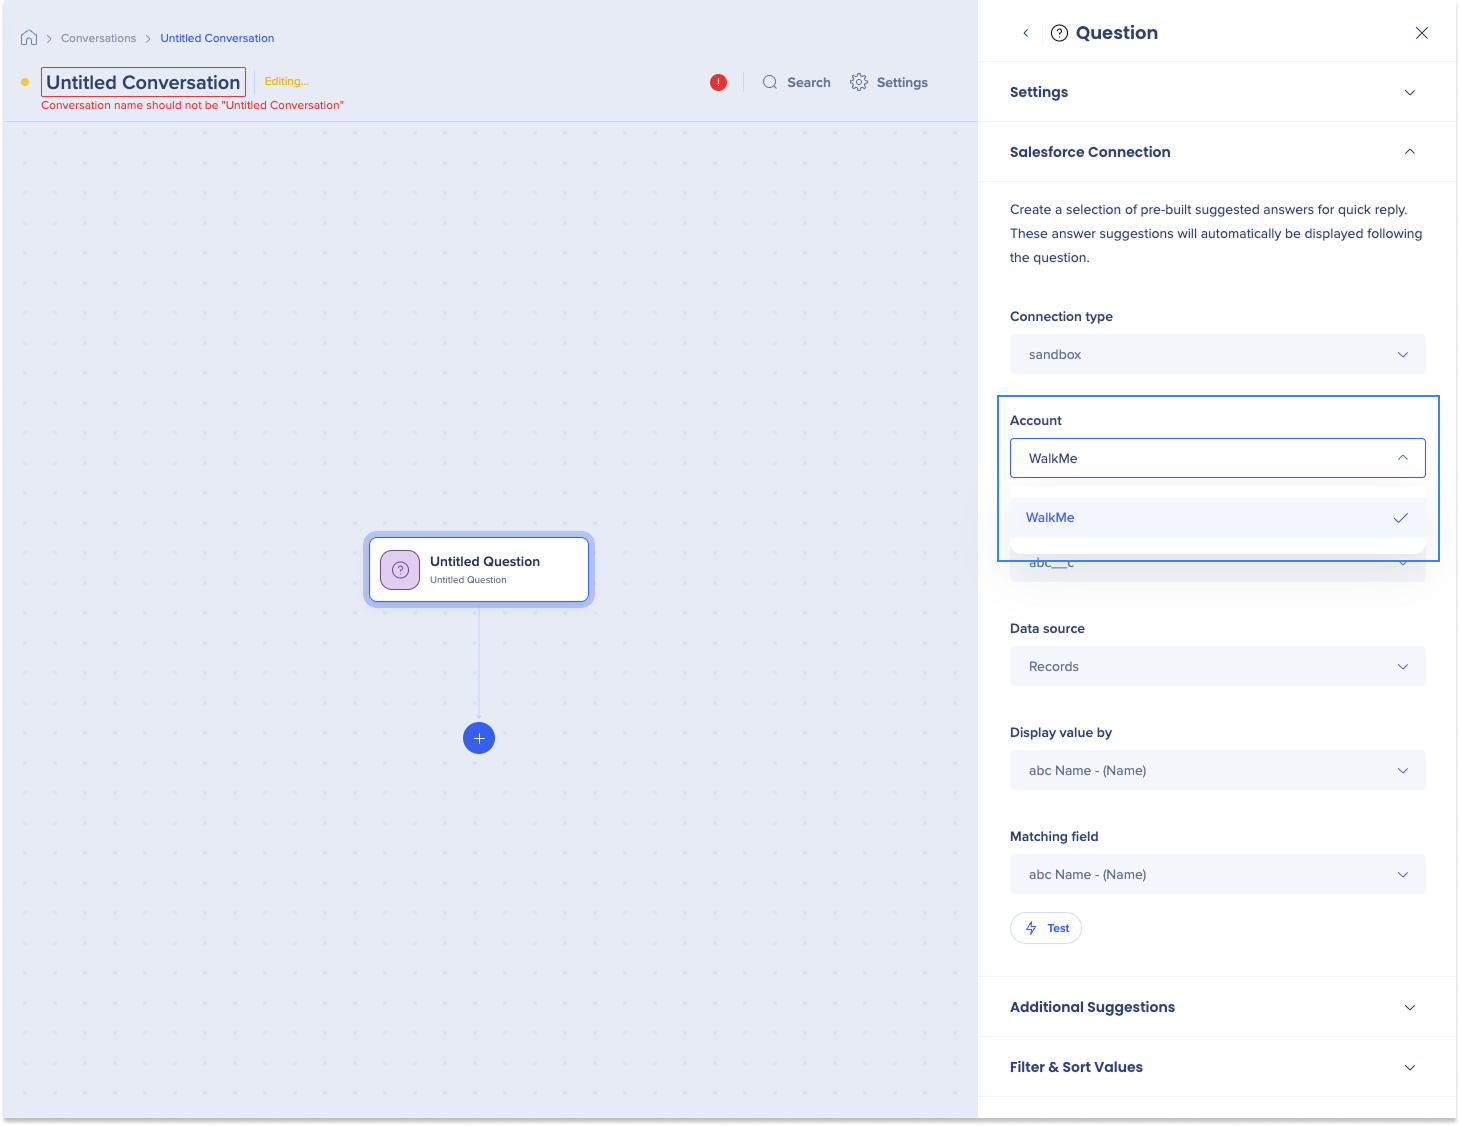1460x1126 pixels.
Task: Click the red error alert icon
Action: click(718, 83)
